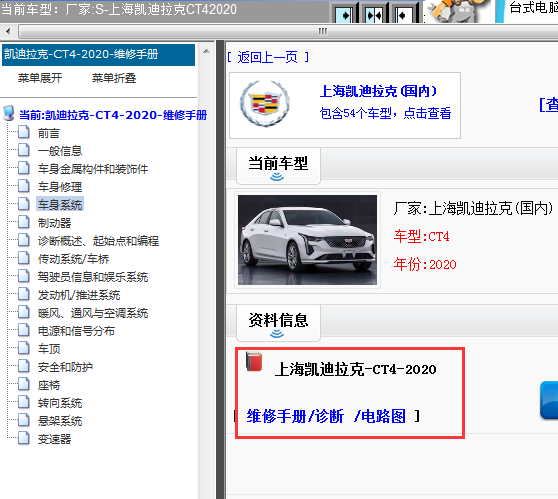Viewport: 558px width, 499px height.
Task: Open 车身金属构件和装饰件 in the tree
Action: click(x=93, y=169)
